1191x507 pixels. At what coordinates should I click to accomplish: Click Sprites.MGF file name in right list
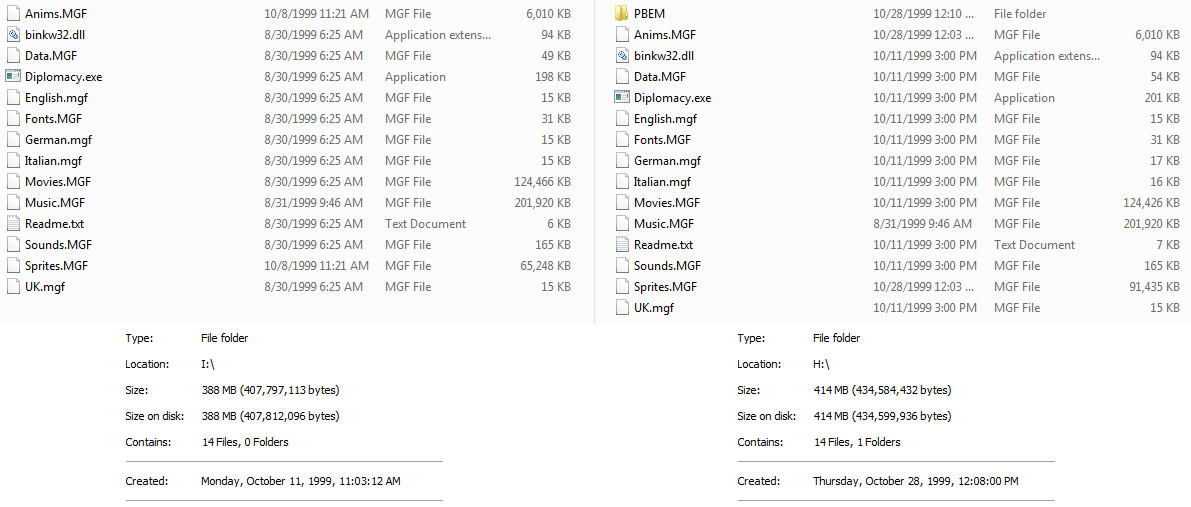pyautogui.click(x=666, y=287)
